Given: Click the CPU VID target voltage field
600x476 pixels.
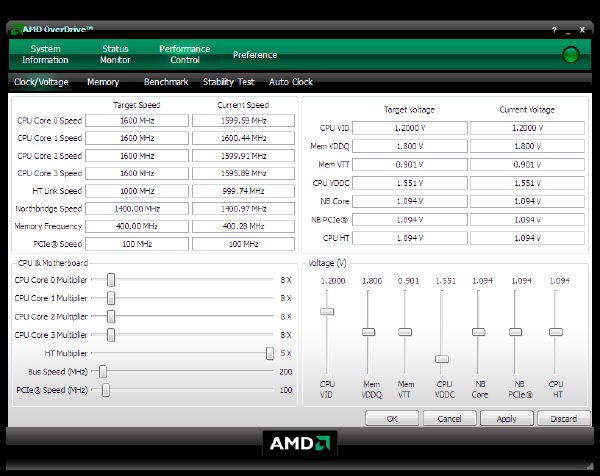Looking at the screenshot, I should point(410,128).
